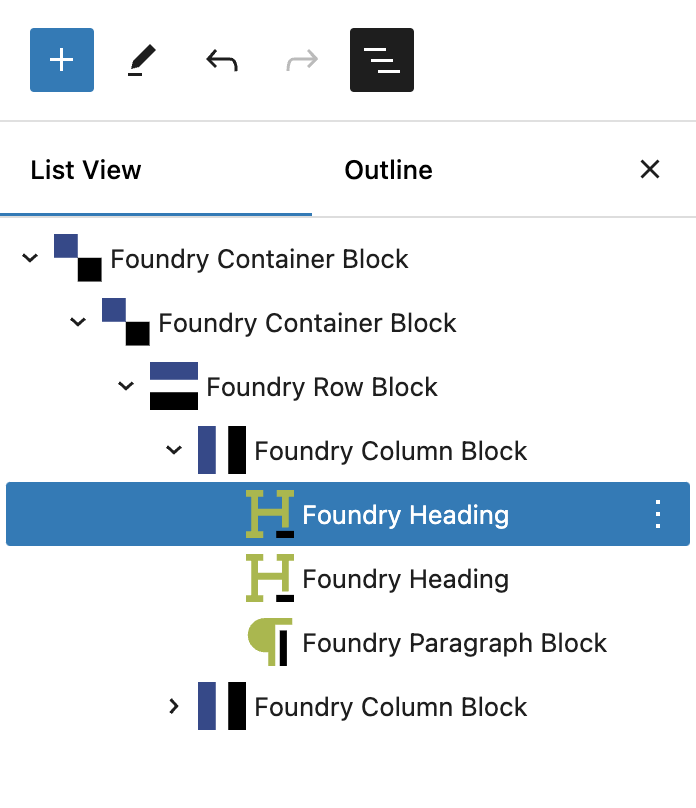Collapse the nested Foundry Container Block

click(x=78, y=323)
